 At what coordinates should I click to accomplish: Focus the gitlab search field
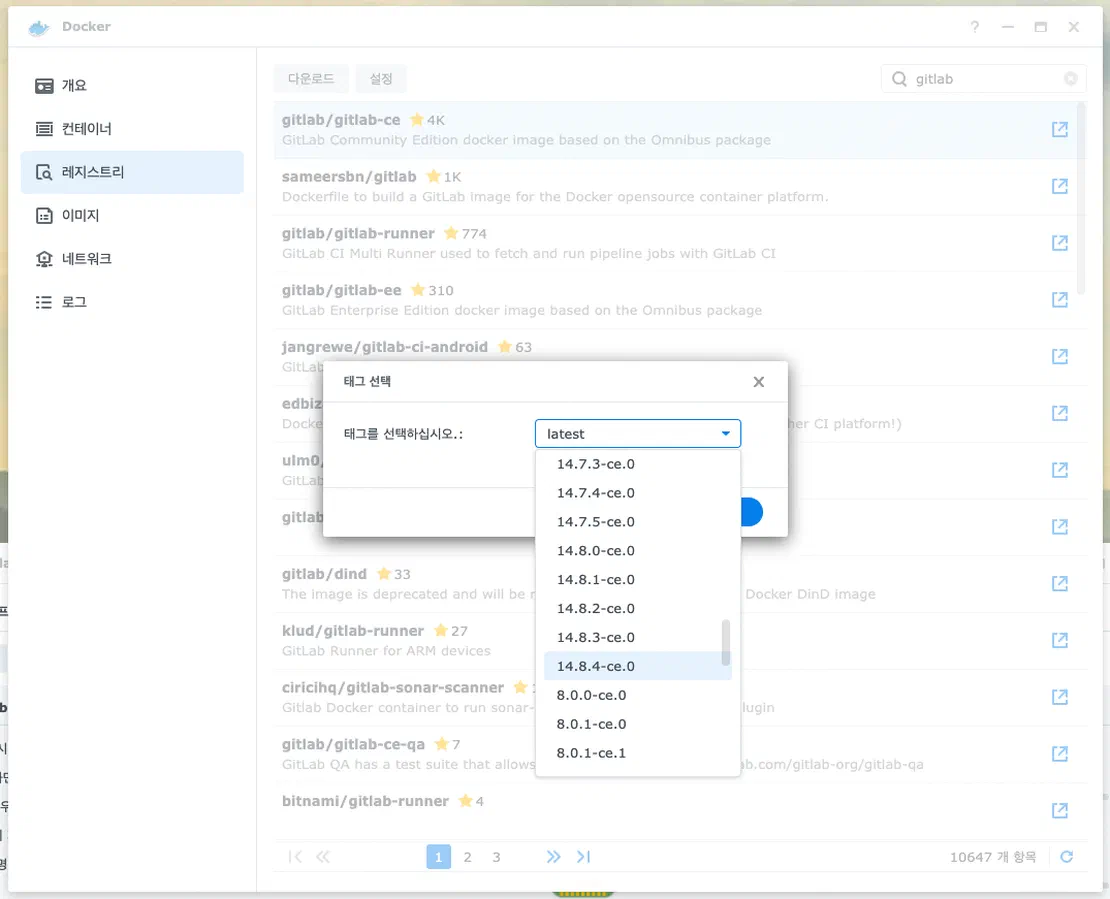click(984, 79)
